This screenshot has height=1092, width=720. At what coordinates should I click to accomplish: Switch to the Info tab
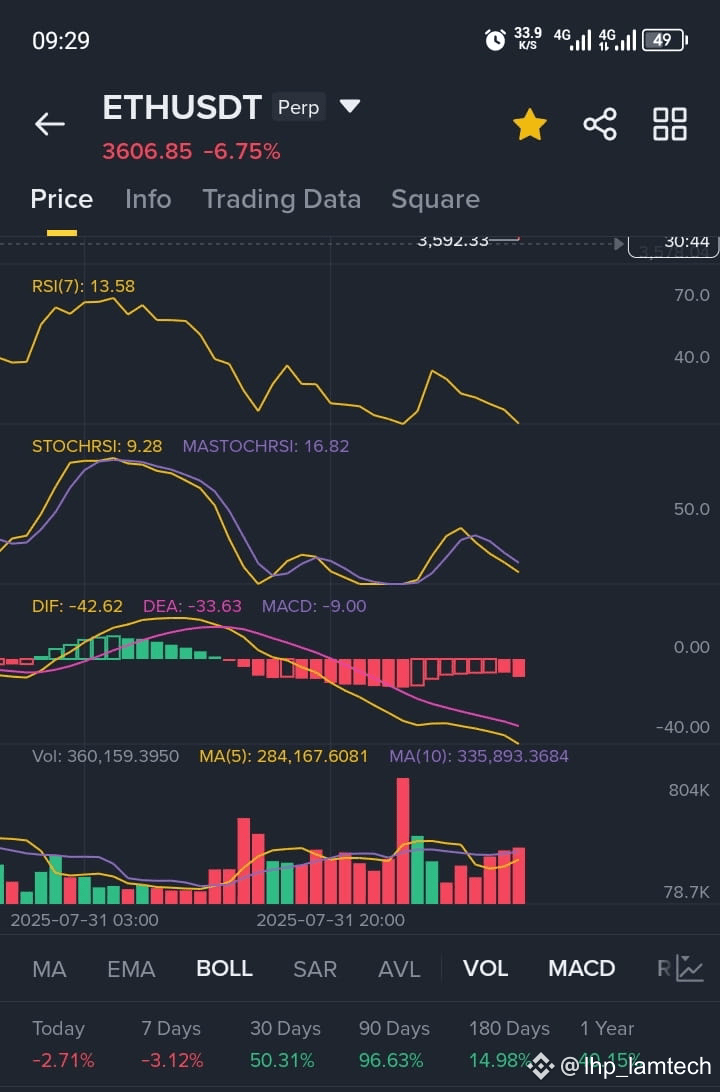tap(148, 199)
